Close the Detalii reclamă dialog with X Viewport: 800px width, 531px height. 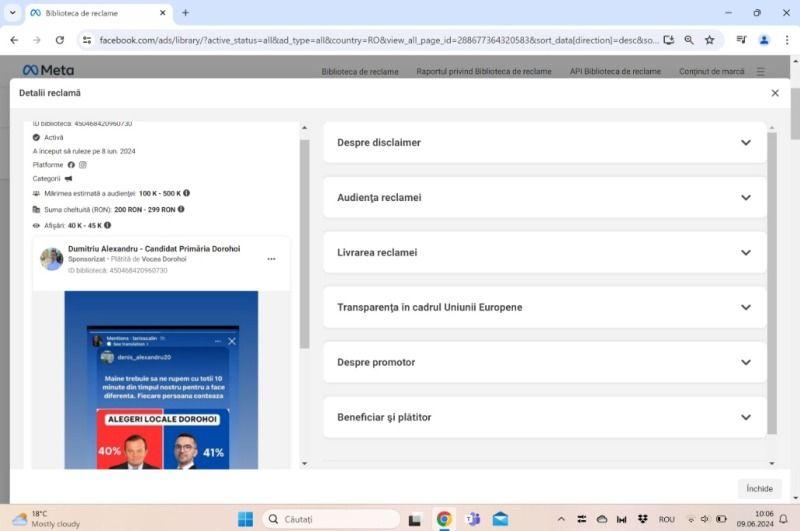click(775, 93)
